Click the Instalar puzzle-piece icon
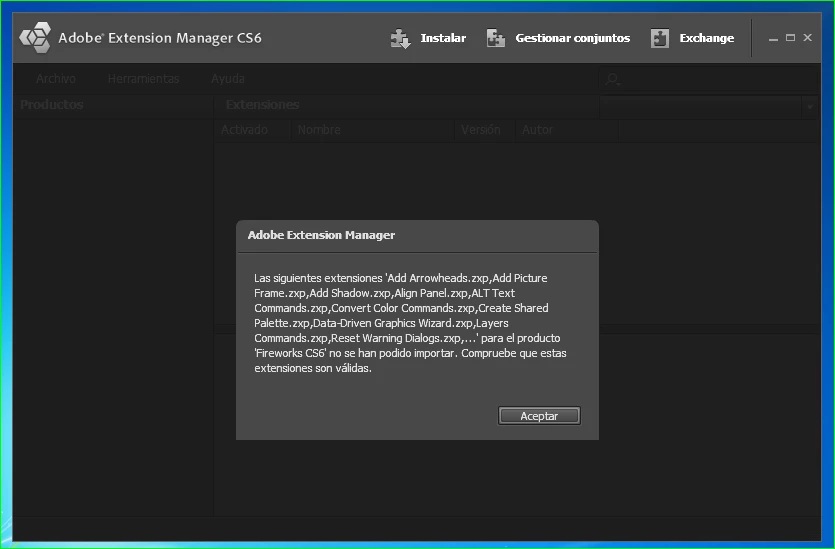 click(x=400, y=38)
